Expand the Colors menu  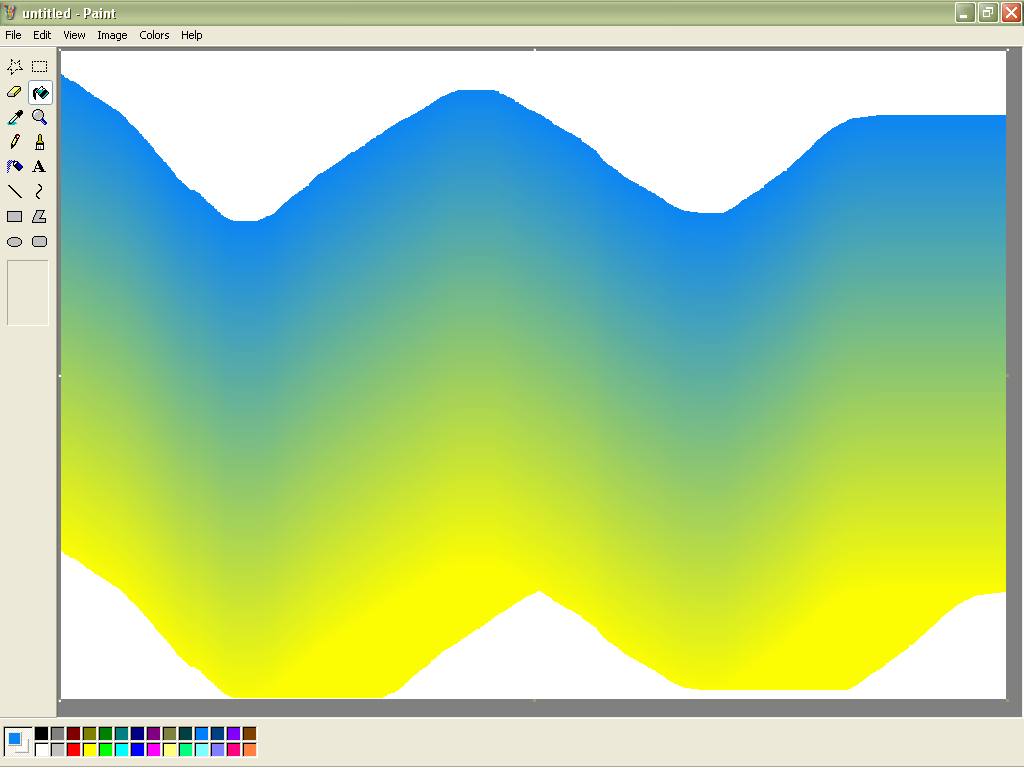pos(154,35)
